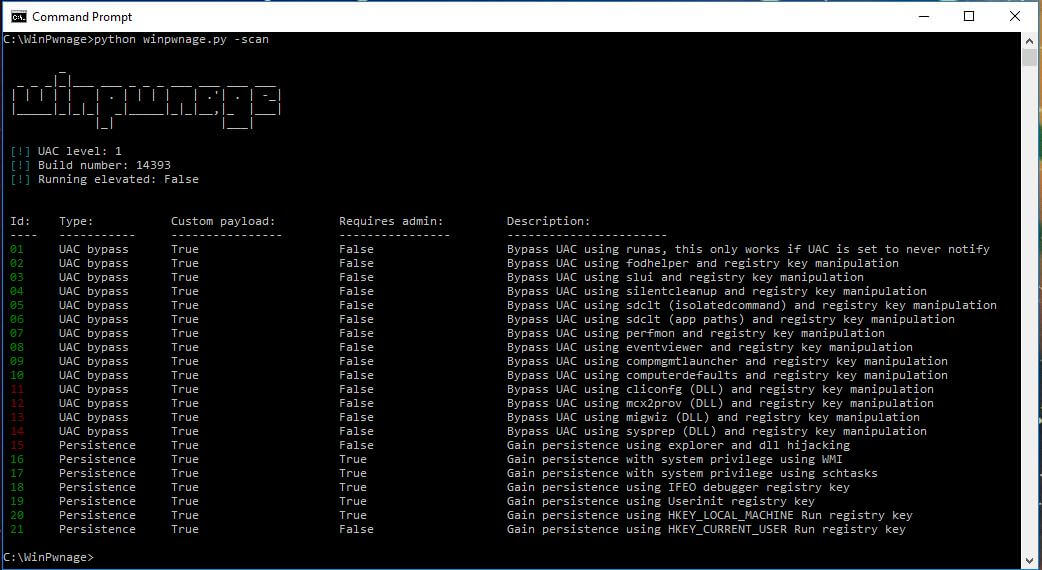Click the "Requires admin:" column header
This screenshot has height=570, width=1042.
(x=390, y=221)
